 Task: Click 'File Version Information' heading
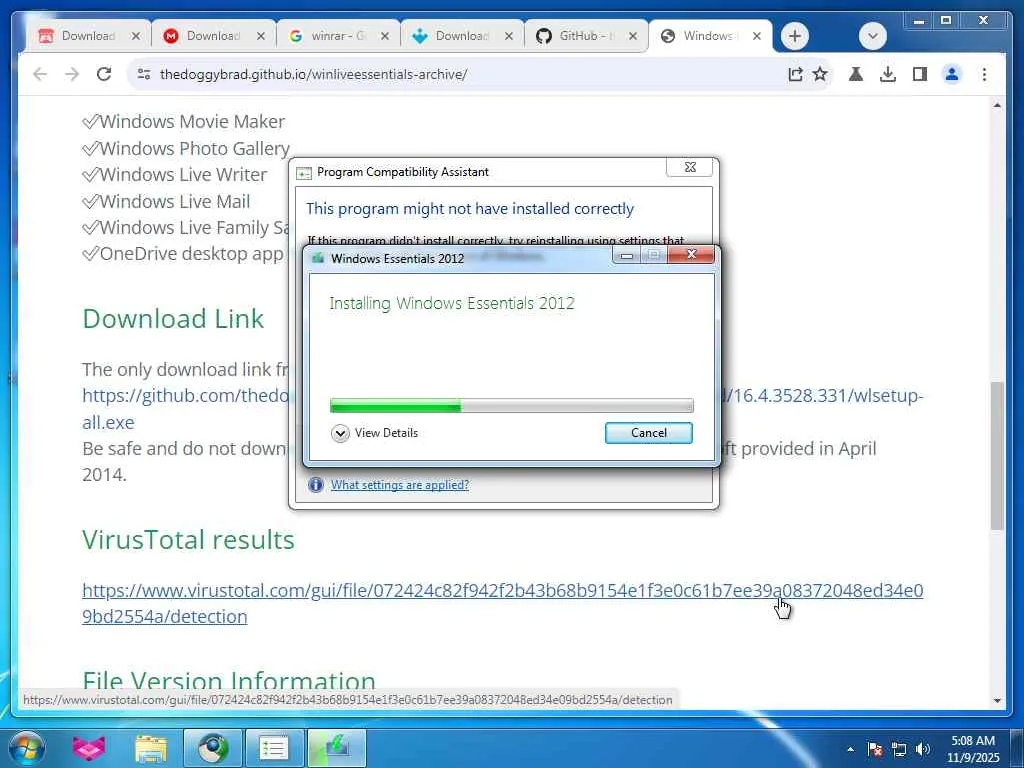[x=229, y=681]
